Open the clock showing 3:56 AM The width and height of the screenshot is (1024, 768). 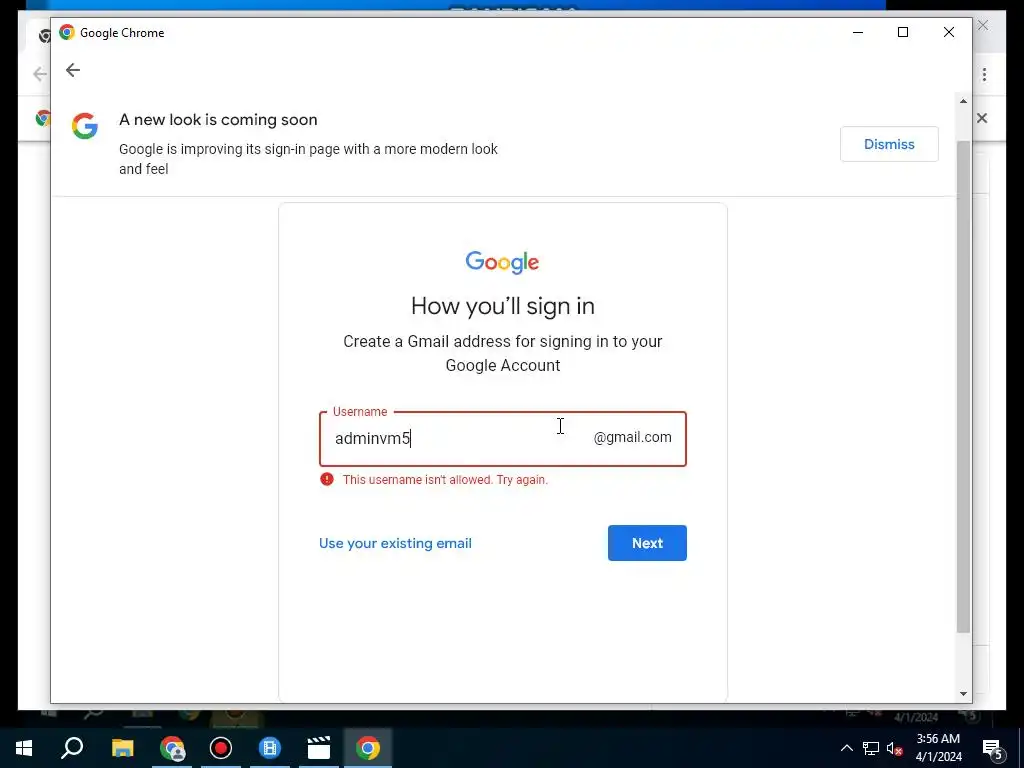938,748
